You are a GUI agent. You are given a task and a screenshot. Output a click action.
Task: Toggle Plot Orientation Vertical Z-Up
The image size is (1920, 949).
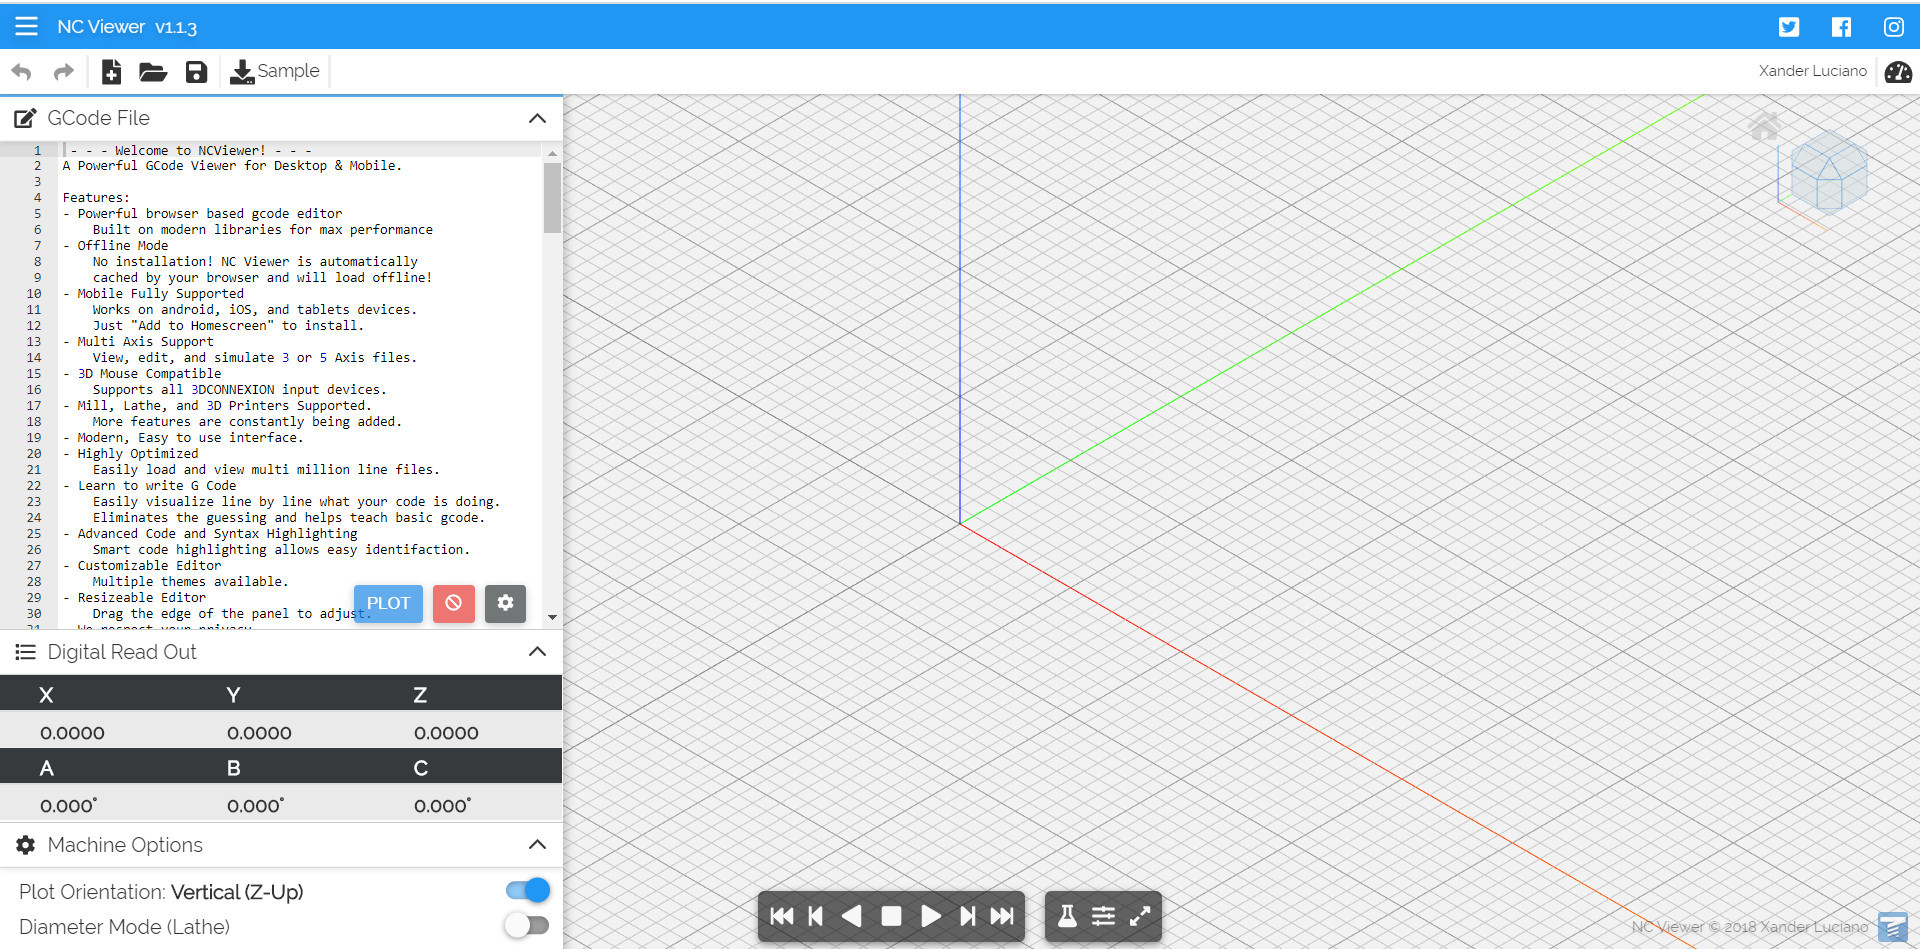[527, 890]
